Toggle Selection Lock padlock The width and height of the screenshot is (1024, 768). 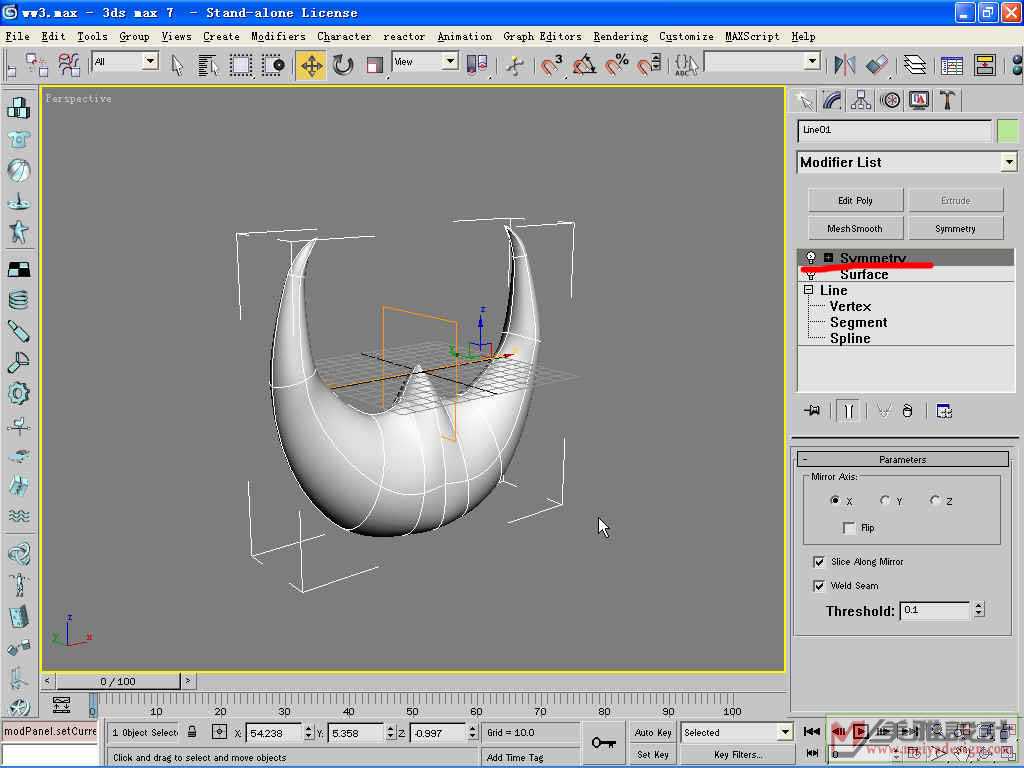192,732
